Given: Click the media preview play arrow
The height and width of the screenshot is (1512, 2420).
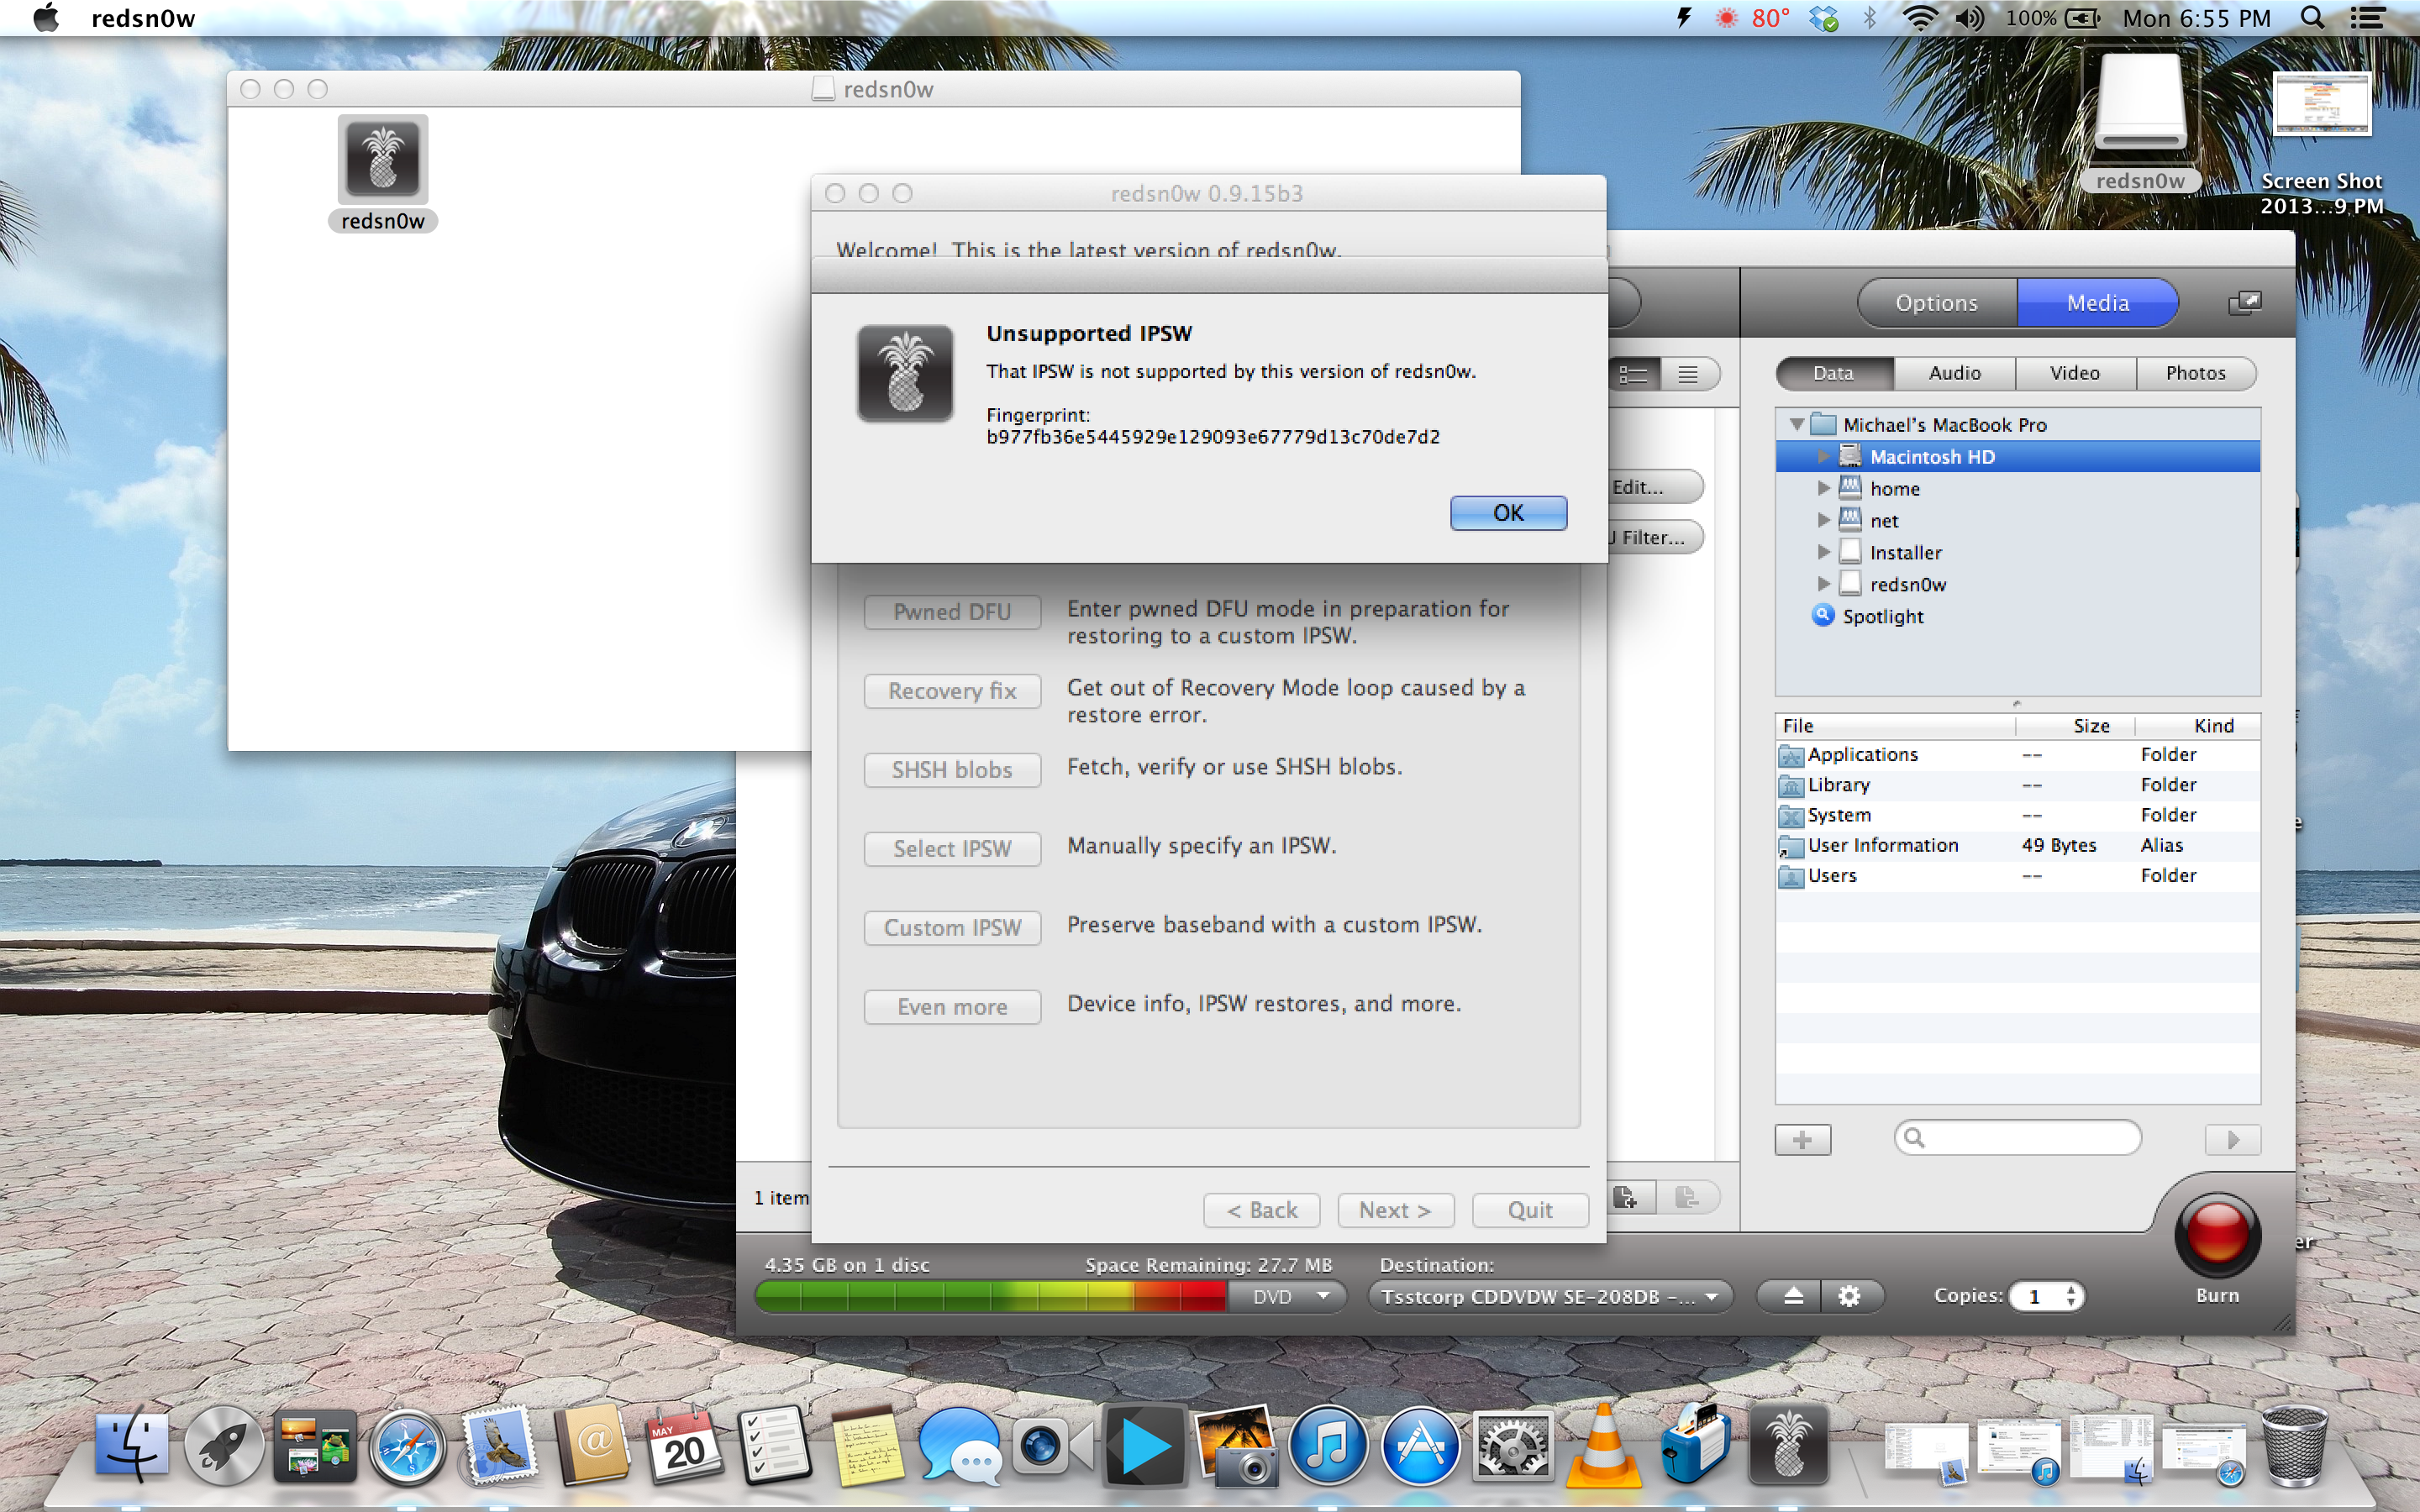Looking at the screenshot, I should pyautogui.click(x=2232, y=1139).
